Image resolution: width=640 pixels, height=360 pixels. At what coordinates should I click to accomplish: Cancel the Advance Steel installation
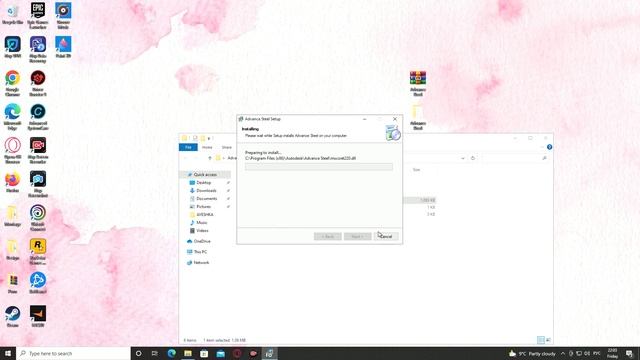(x=386, y=236)
